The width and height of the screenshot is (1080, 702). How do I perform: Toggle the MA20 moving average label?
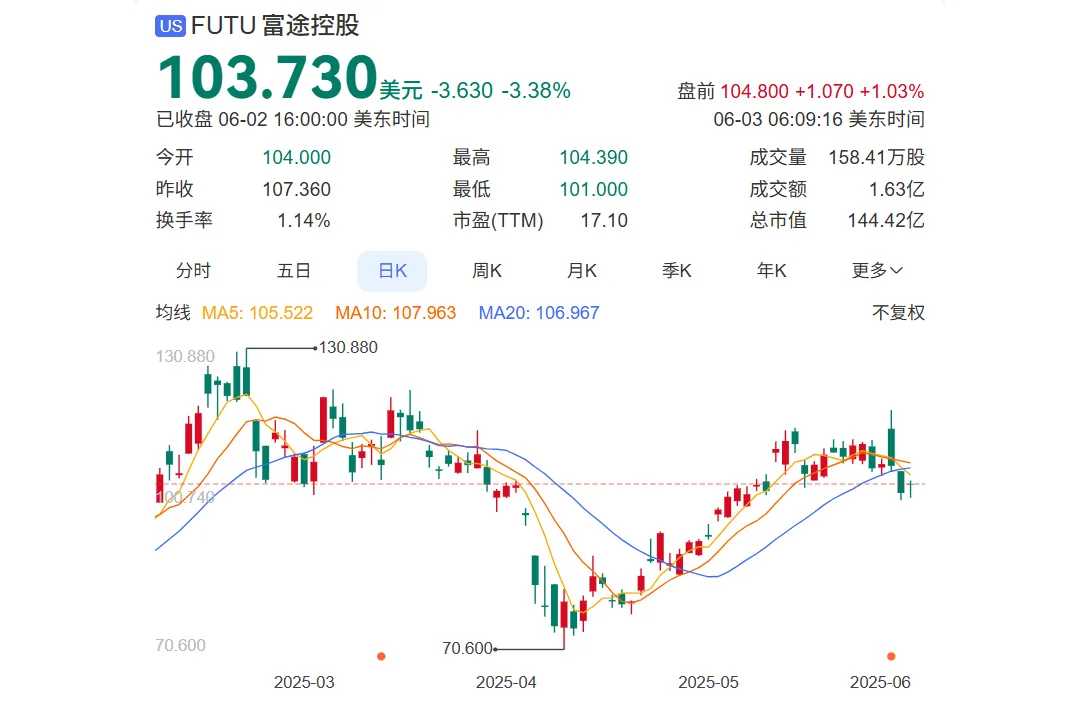539,313
